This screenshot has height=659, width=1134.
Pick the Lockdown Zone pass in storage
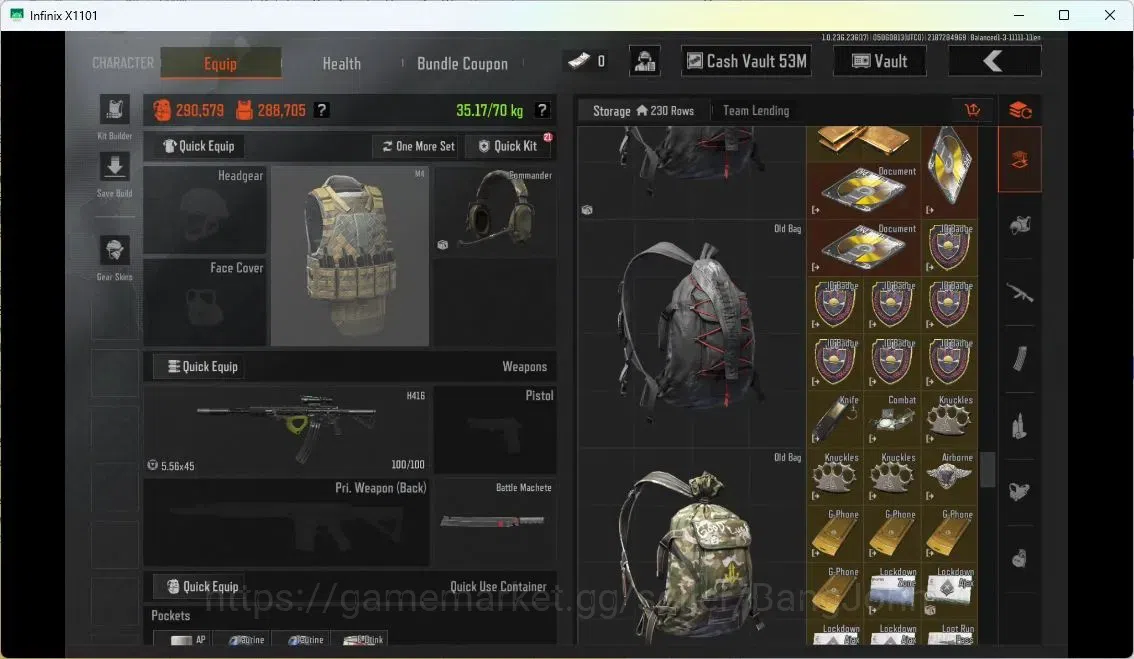click(892, 591)
